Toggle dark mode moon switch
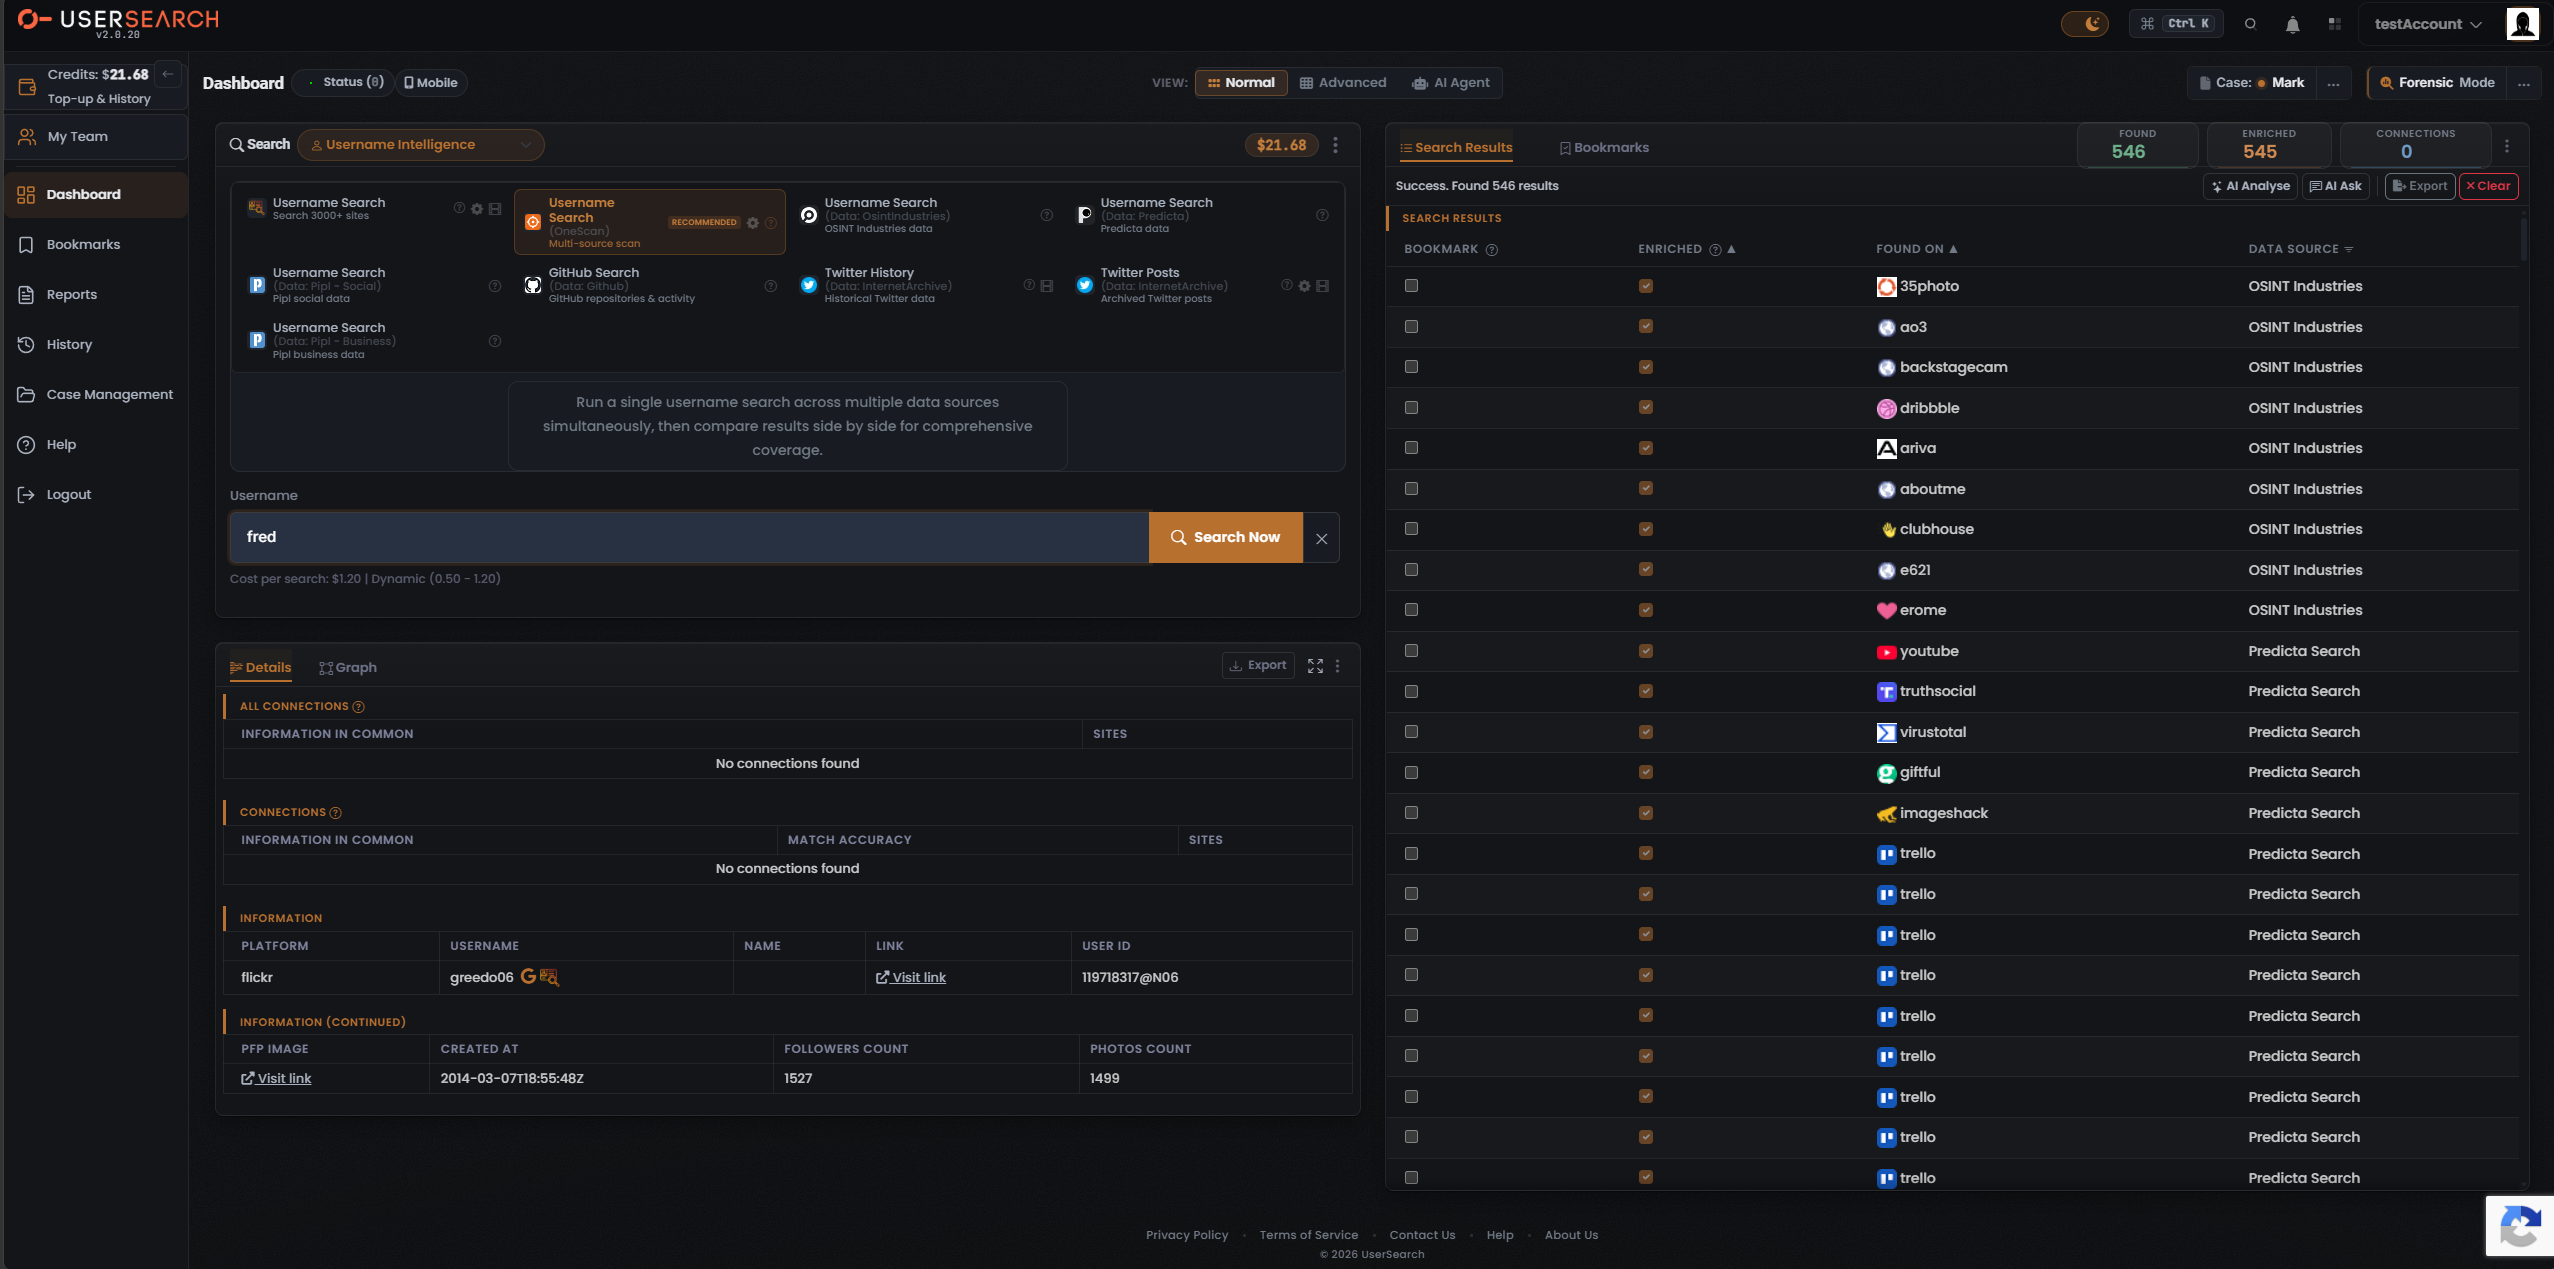 click(x=2084, y=24)
